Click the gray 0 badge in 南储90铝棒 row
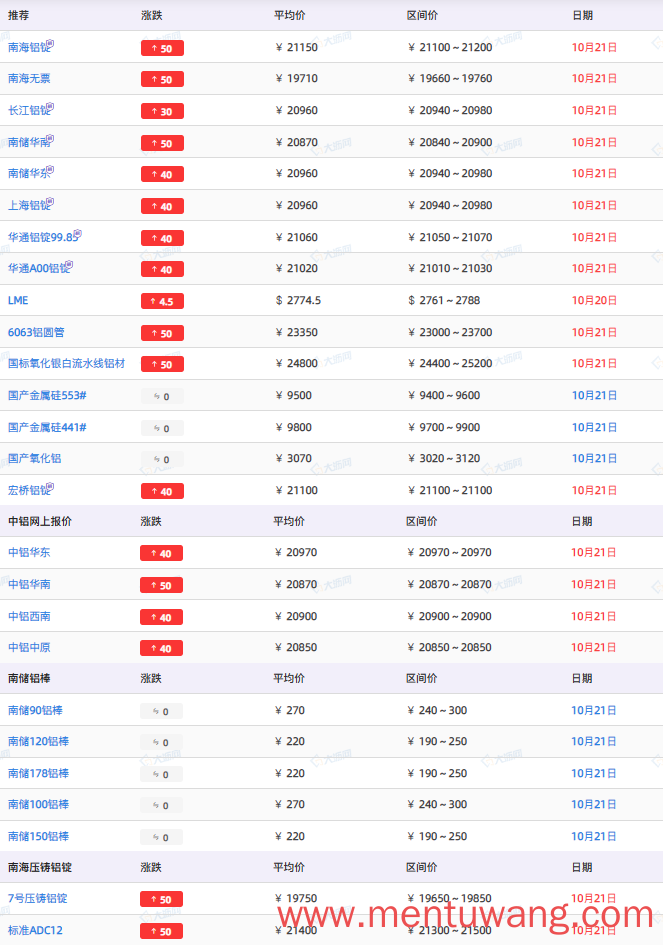 tap(162, 711)
